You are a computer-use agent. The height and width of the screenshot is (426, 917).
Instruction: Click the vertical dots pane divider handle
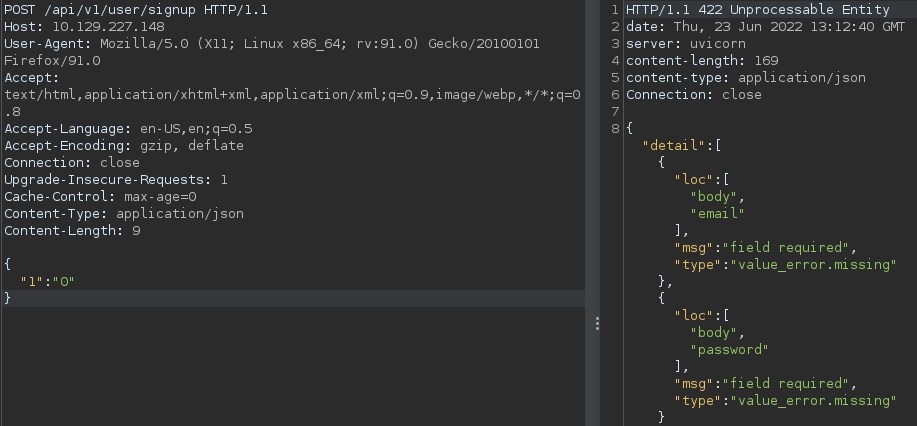[x=598, y=323]
